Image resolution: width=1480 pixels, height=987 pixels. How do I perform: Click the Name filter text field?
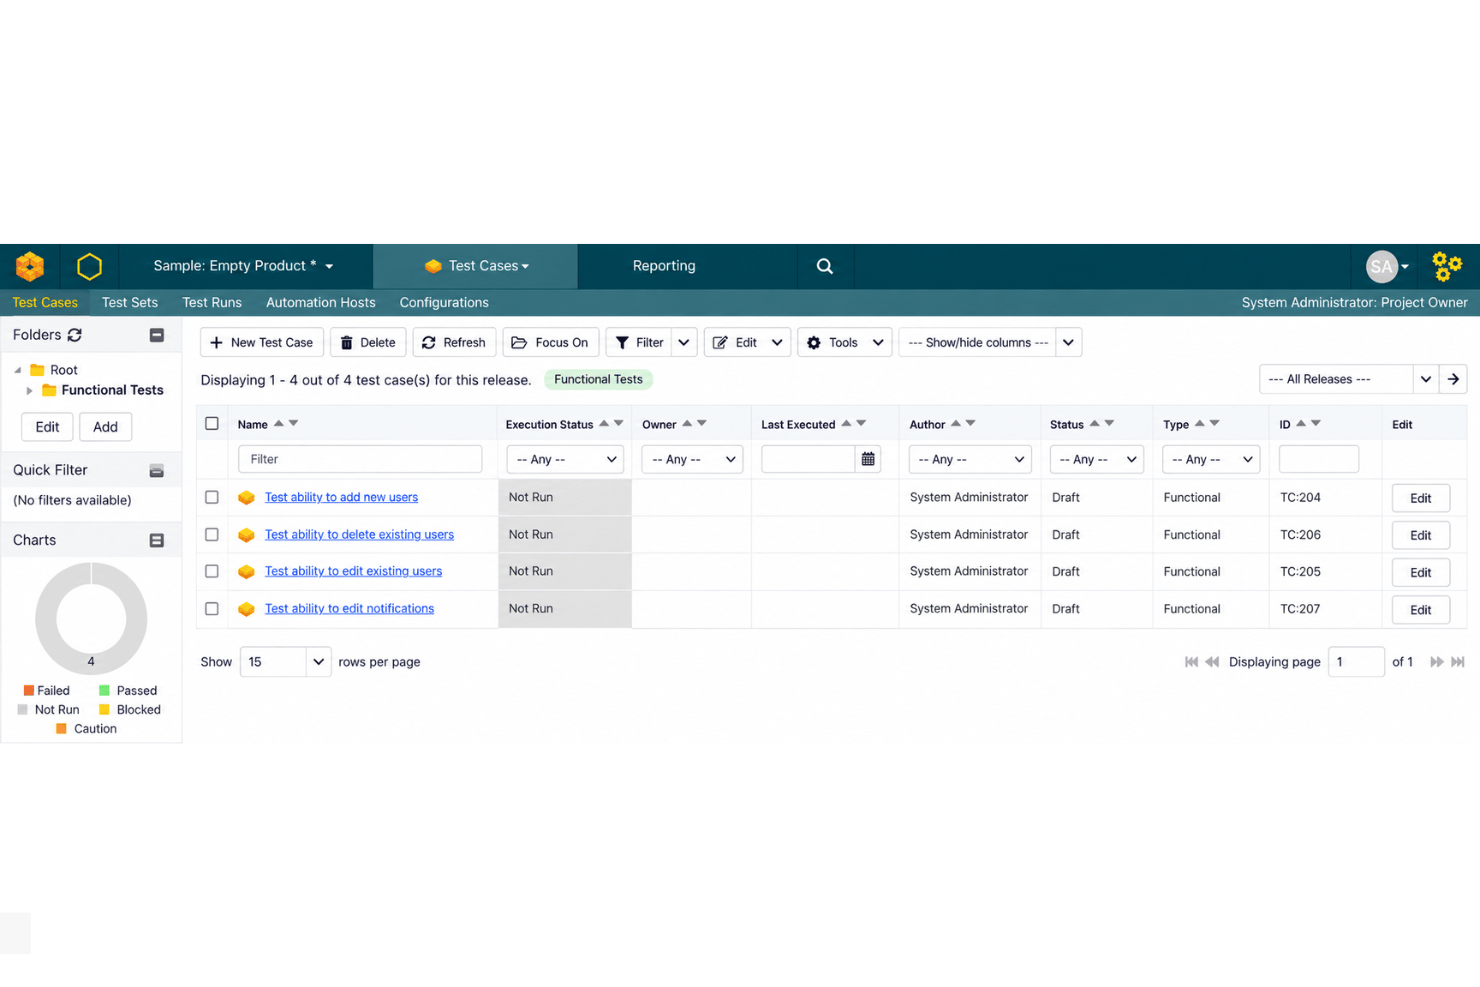[x=360, y=459]
